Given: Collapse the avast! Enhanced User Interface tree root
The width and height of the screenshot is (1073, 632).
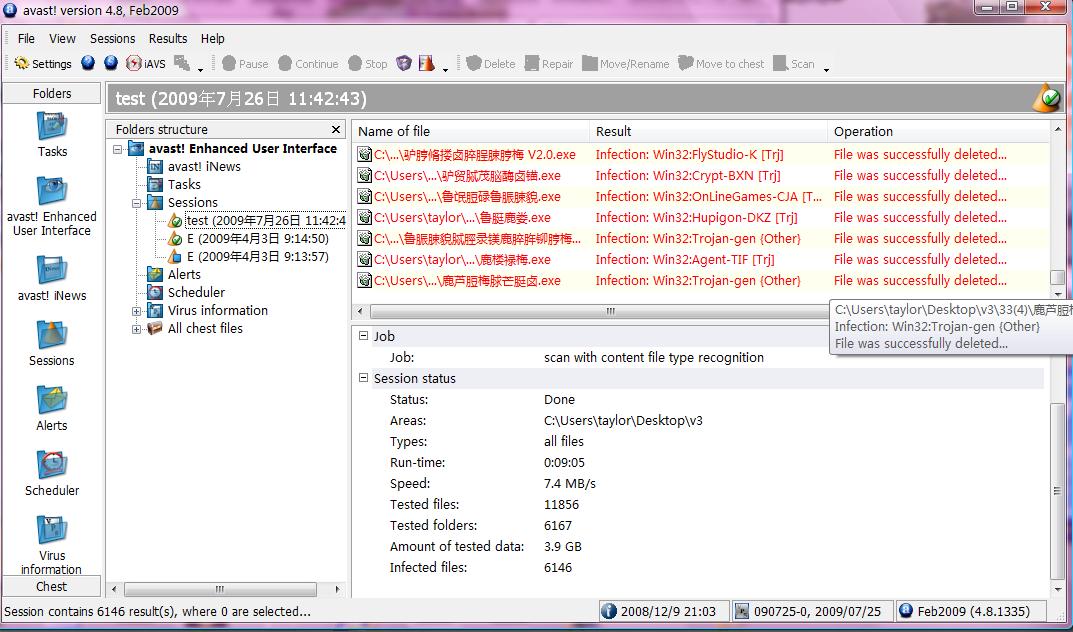Looking at the screenshot, I should coord(118,148).
